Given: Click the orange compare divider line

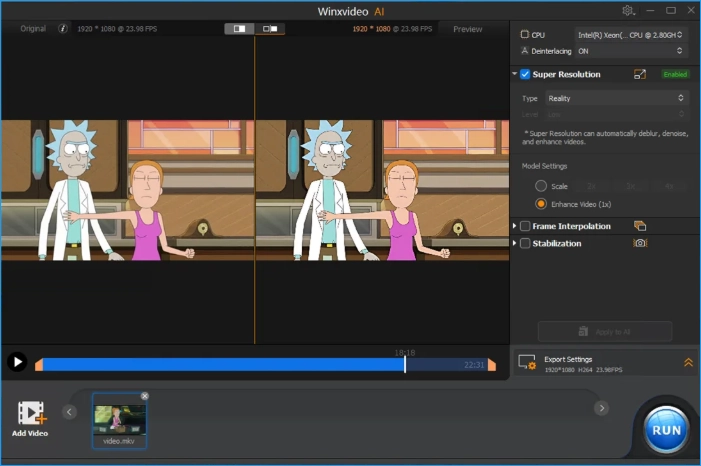Looking at the screenshot, I should click(255, 190).
